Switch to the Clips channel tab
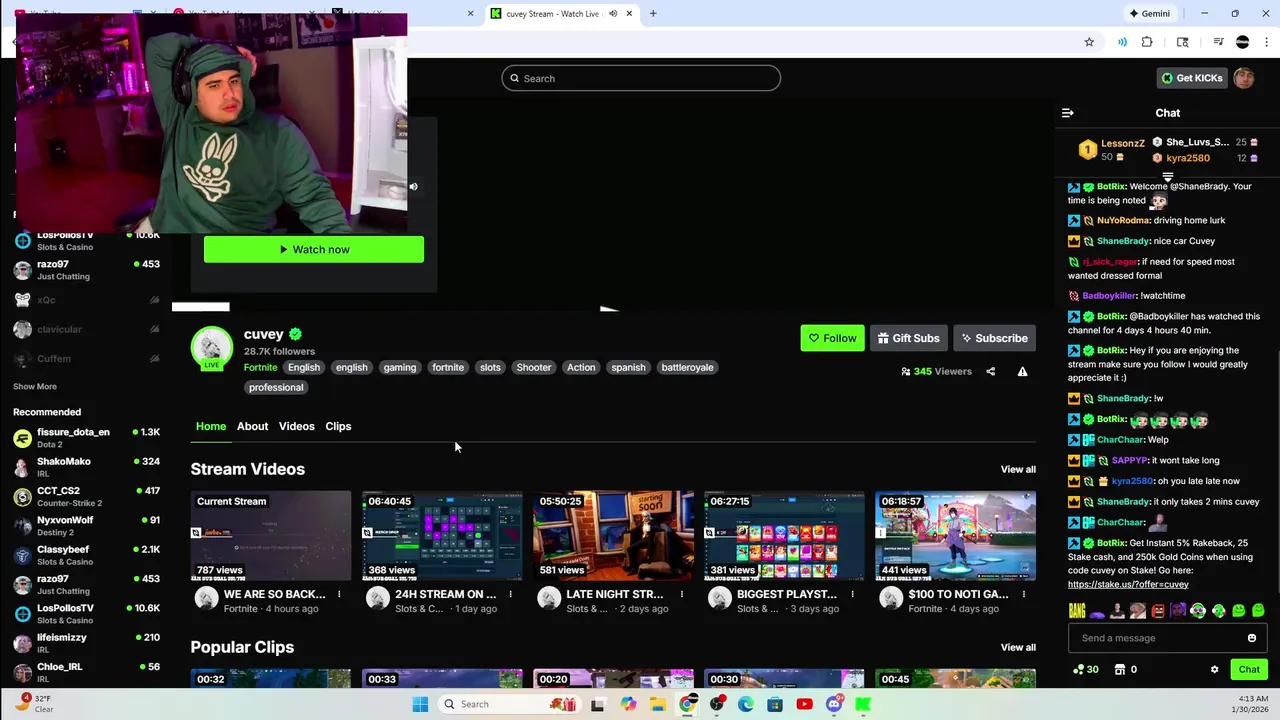Viewport: 1280px width, 720px height. 338,426
